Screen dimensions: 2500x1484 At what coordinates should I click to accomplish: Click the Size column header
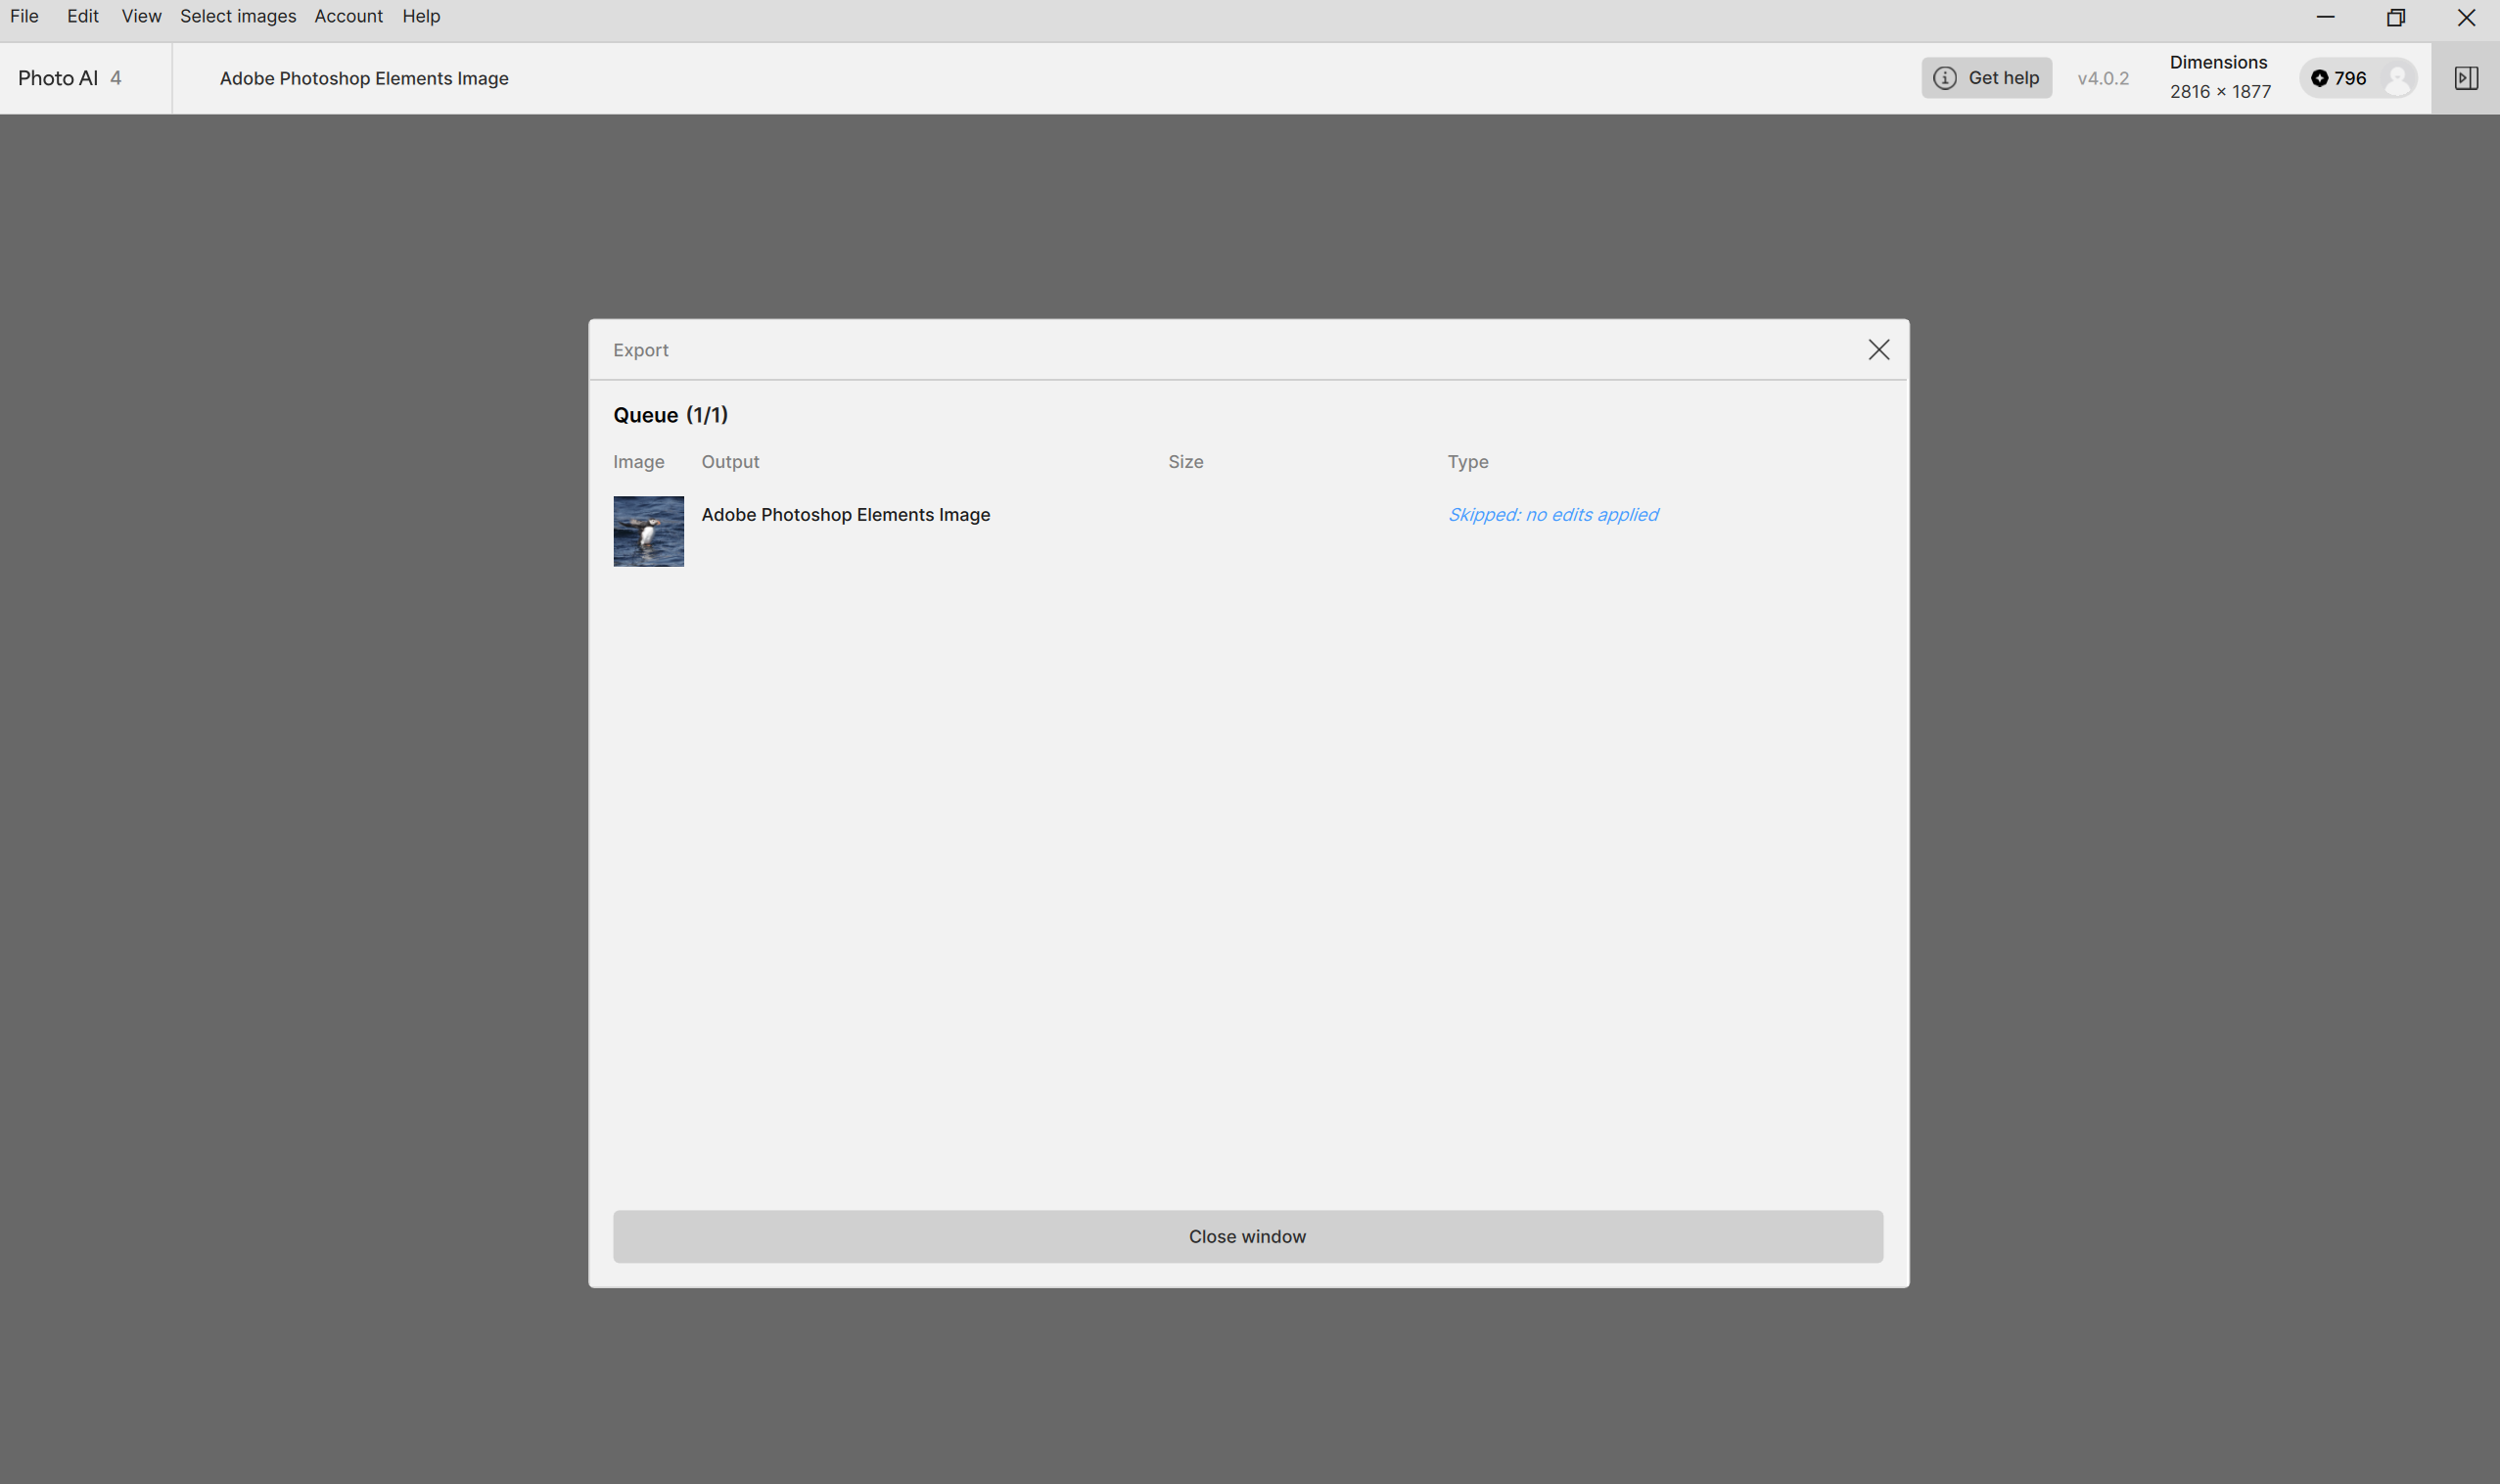pos(1185,462)
